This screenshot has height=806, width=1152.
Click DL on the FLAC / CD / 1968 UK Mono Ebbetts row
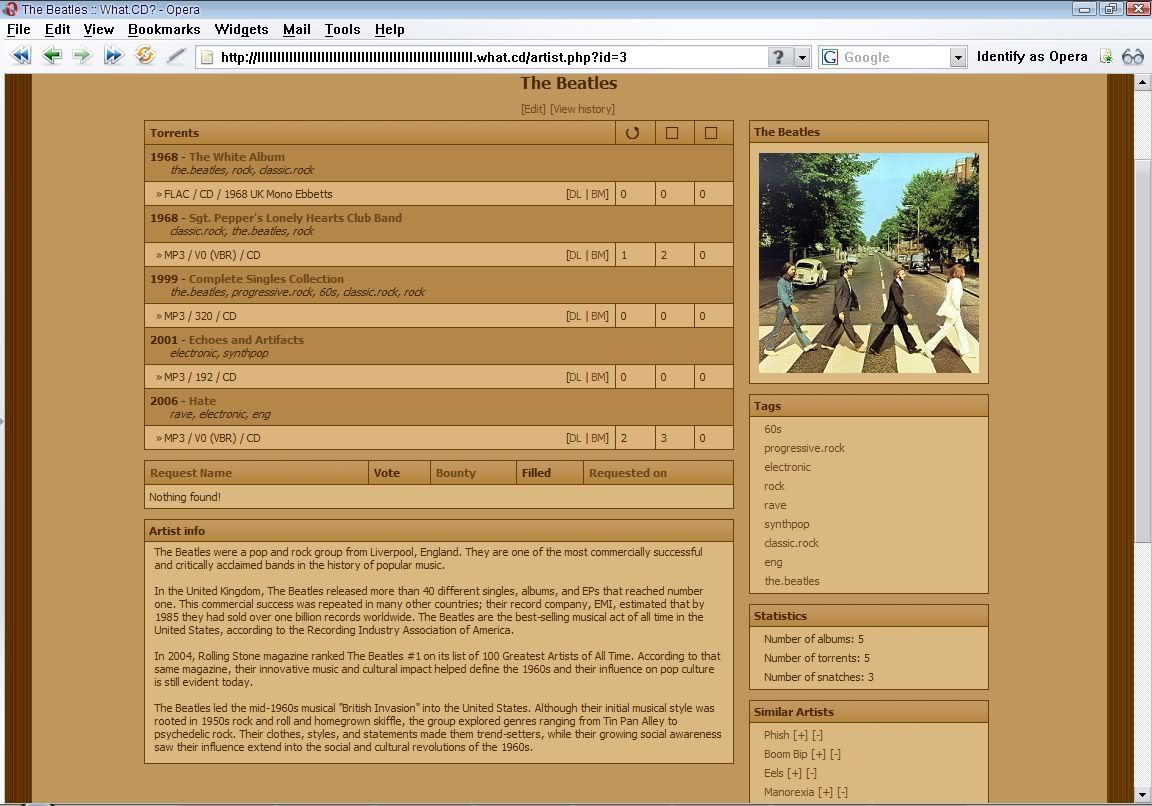[574, 194]
